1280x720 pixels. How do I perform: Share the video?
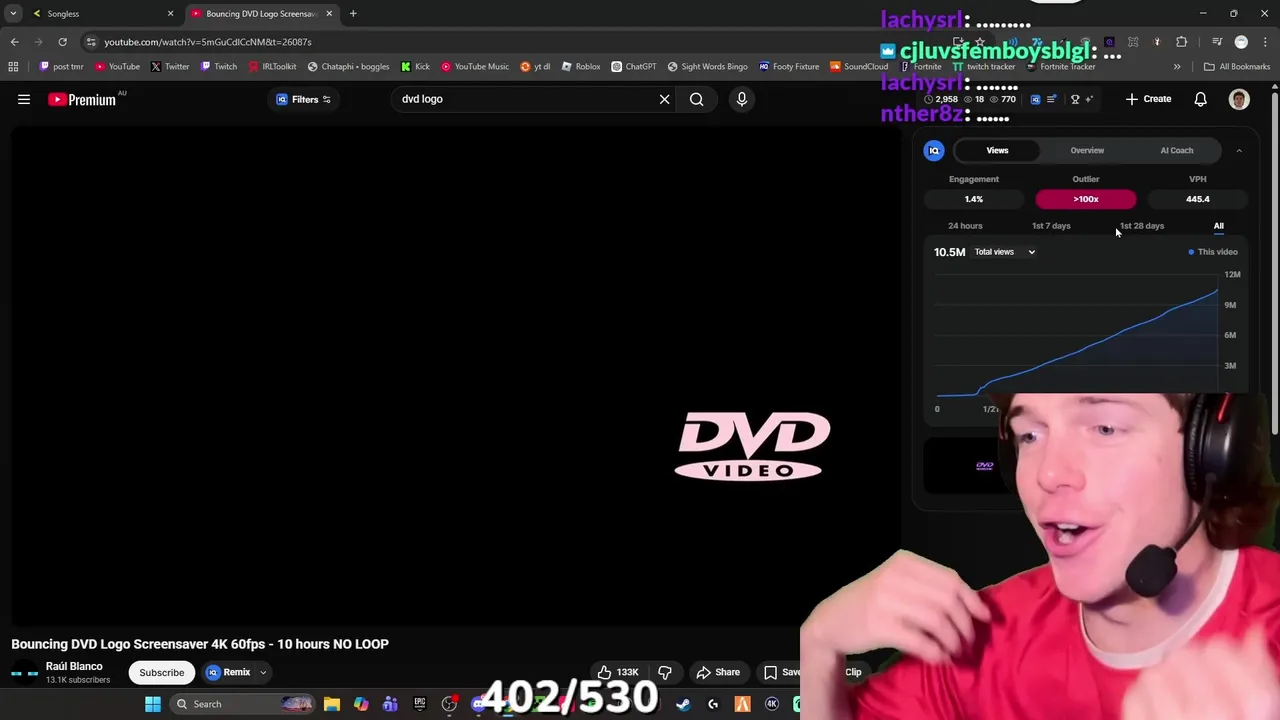point(718,672)
